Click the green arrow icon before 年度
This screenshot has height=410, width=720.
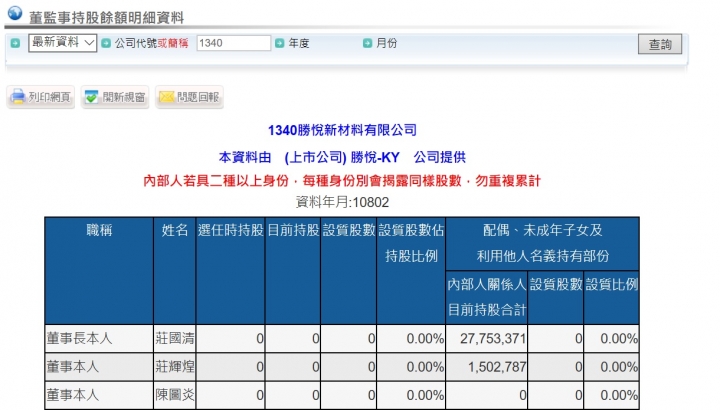(x=280, y=43)
